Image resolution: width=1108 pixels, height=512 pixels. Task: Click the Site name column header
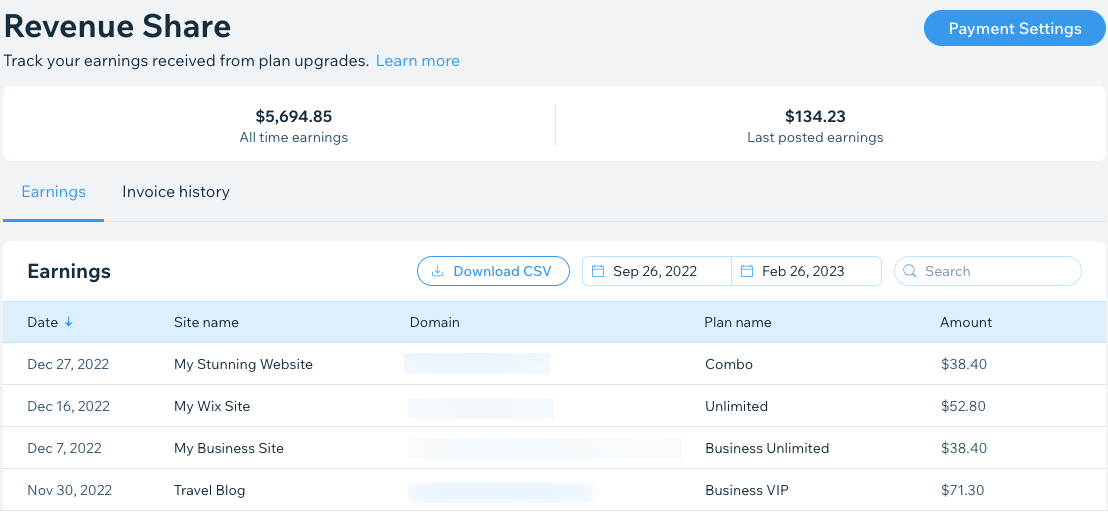[x=206, y=322]
